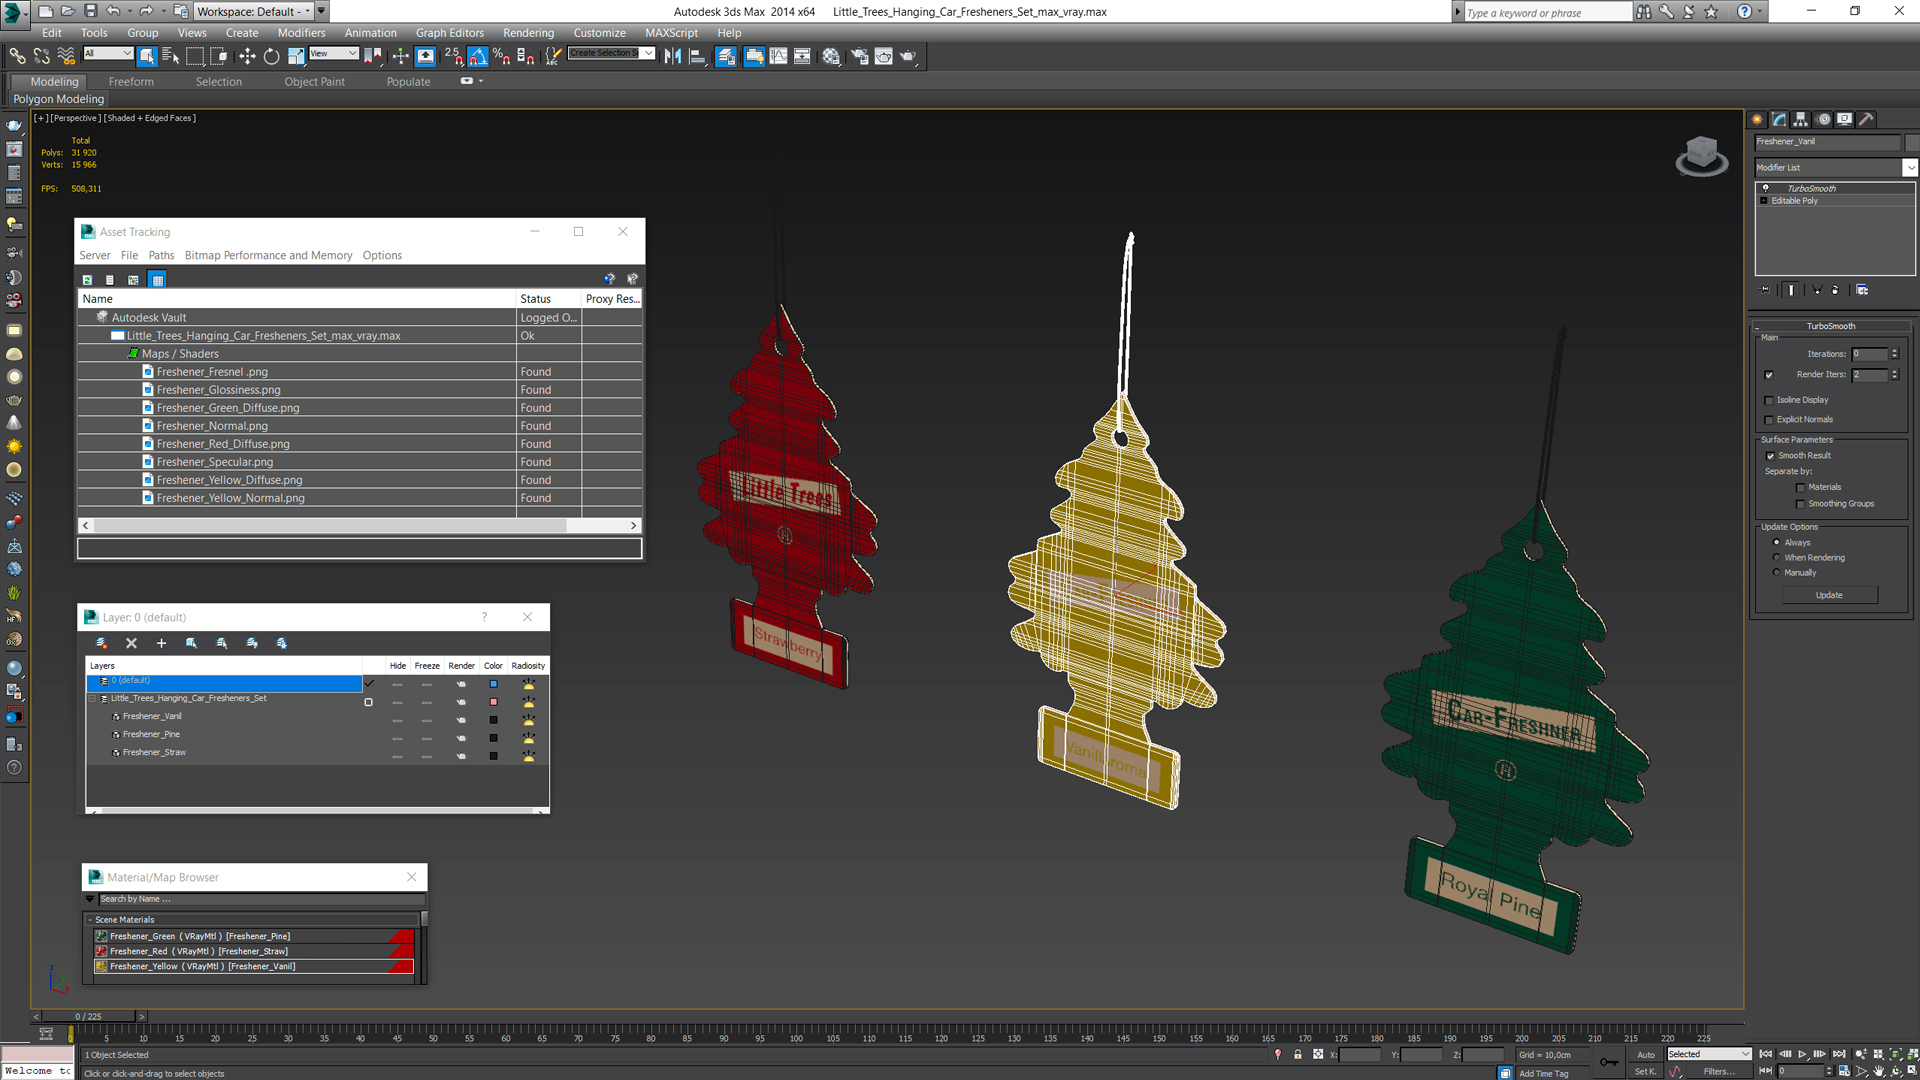Open the Rendering menu
The image size is (1920, 1080).
(x=528, y=33)
